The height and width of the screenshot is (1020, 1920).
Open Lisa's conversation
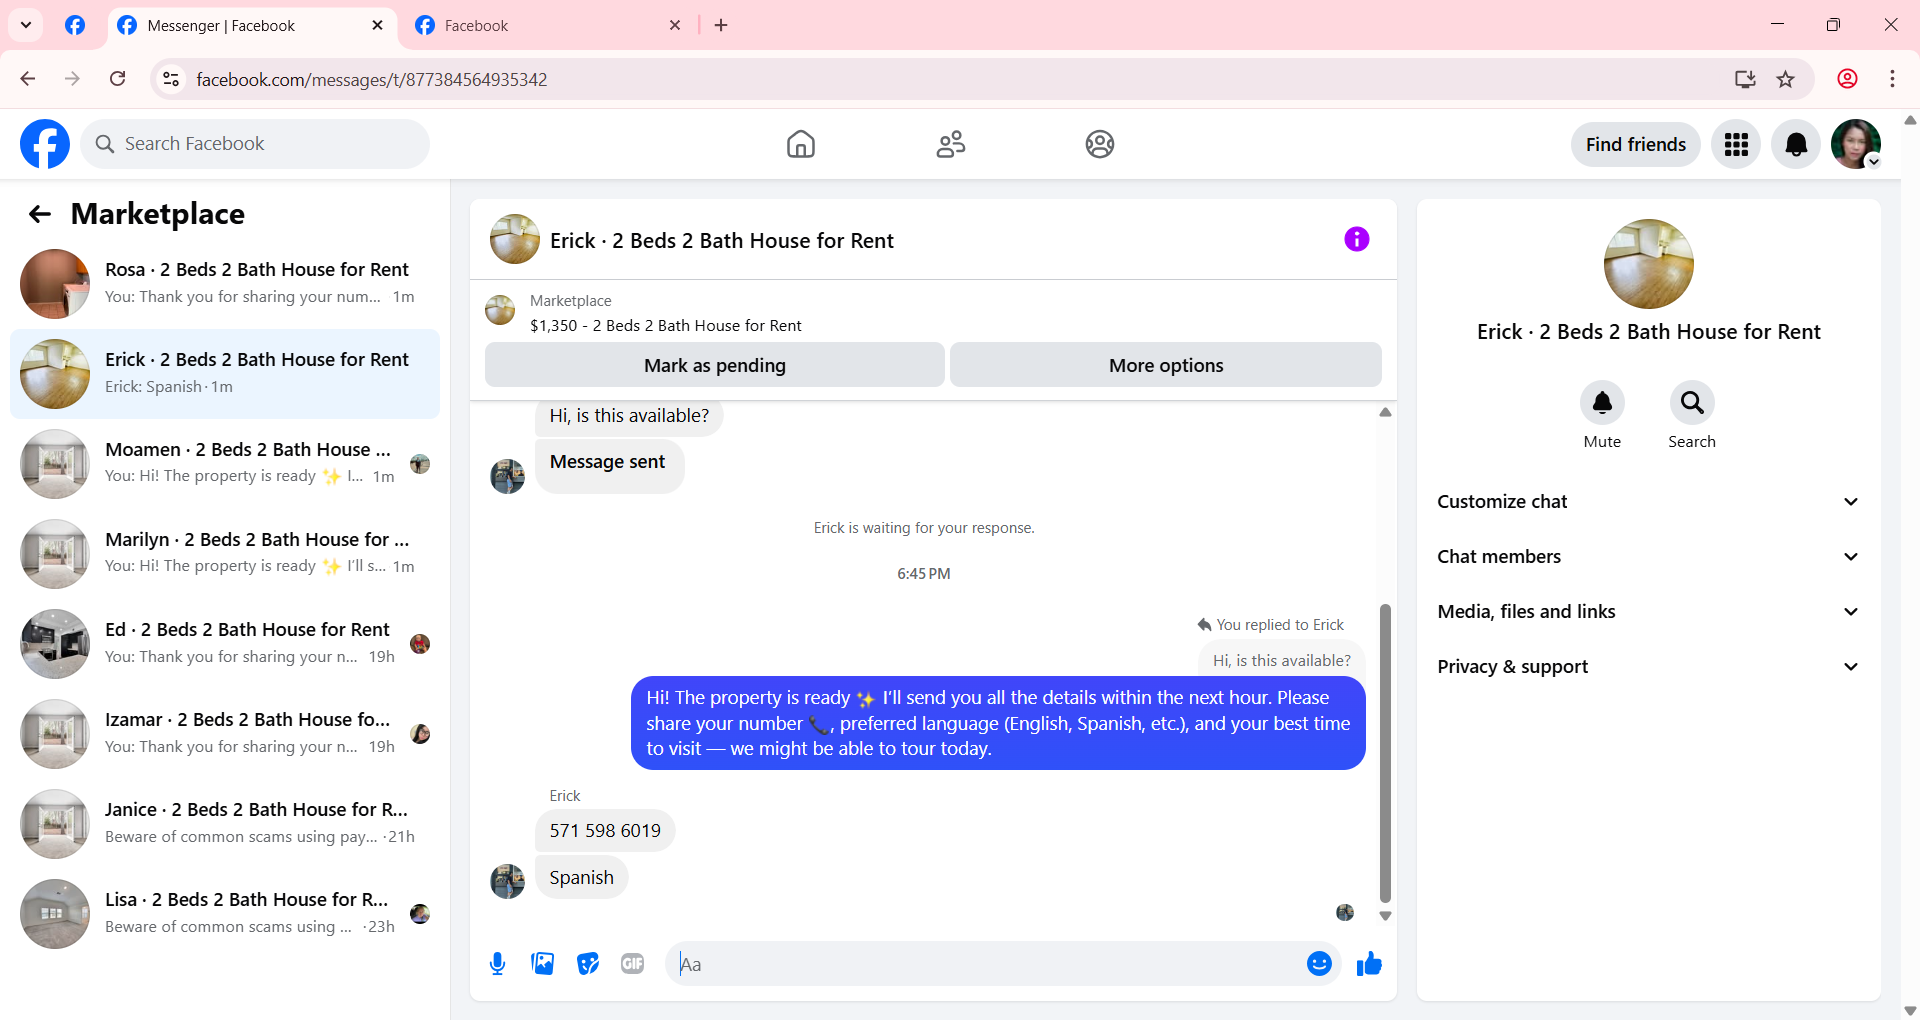[x=225, y=914]
